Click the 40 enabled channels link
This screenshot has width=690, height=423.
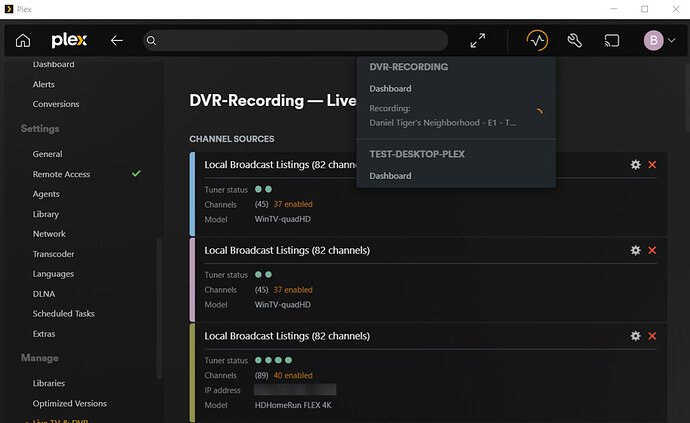(x=293, y=375)
